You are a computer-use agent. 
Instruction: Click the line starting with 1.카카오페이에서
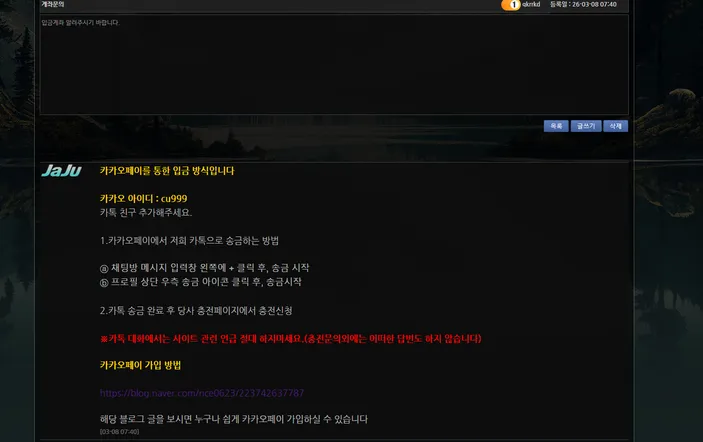[x=189, y=241]
